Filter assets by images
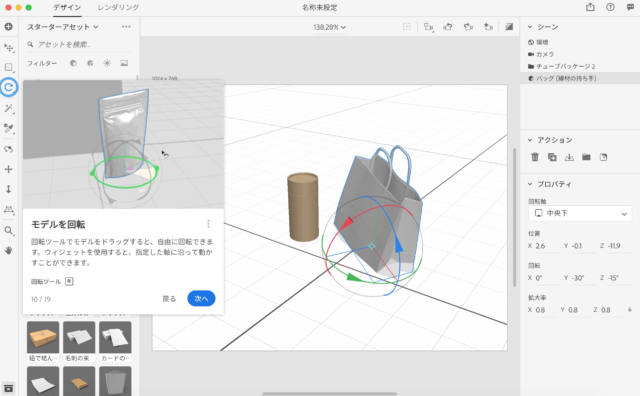The height and width of the screenshot is (396, 640). pos(124,63)
